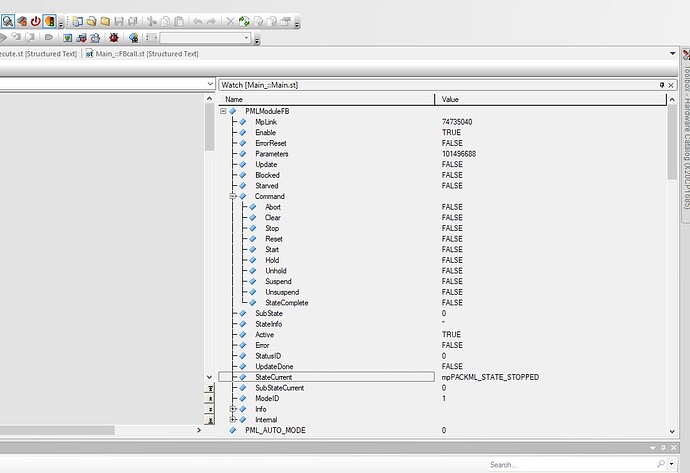Click the closed yellow folder toolbar icon
Image resolution: width=690 pixels, height=473 pixels.
(105, 21)
